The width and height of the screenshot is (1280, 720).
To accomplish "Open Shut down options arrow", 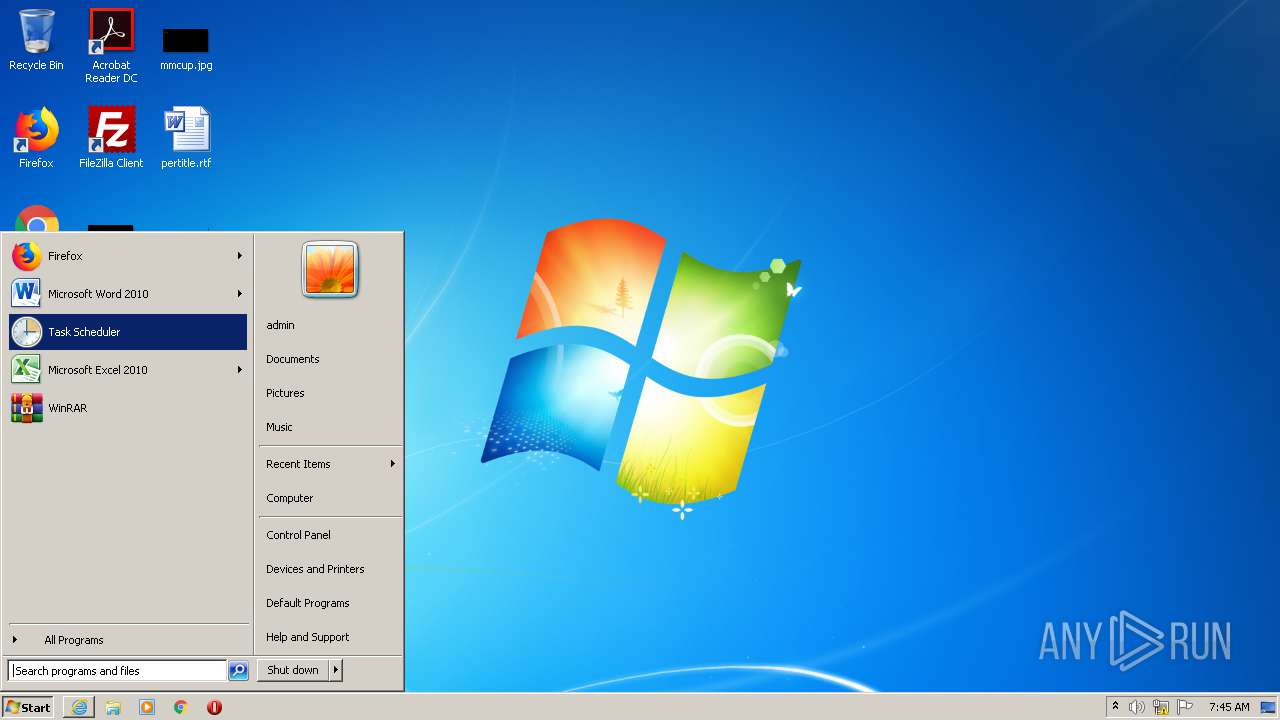I will click(x=336, y=670).
